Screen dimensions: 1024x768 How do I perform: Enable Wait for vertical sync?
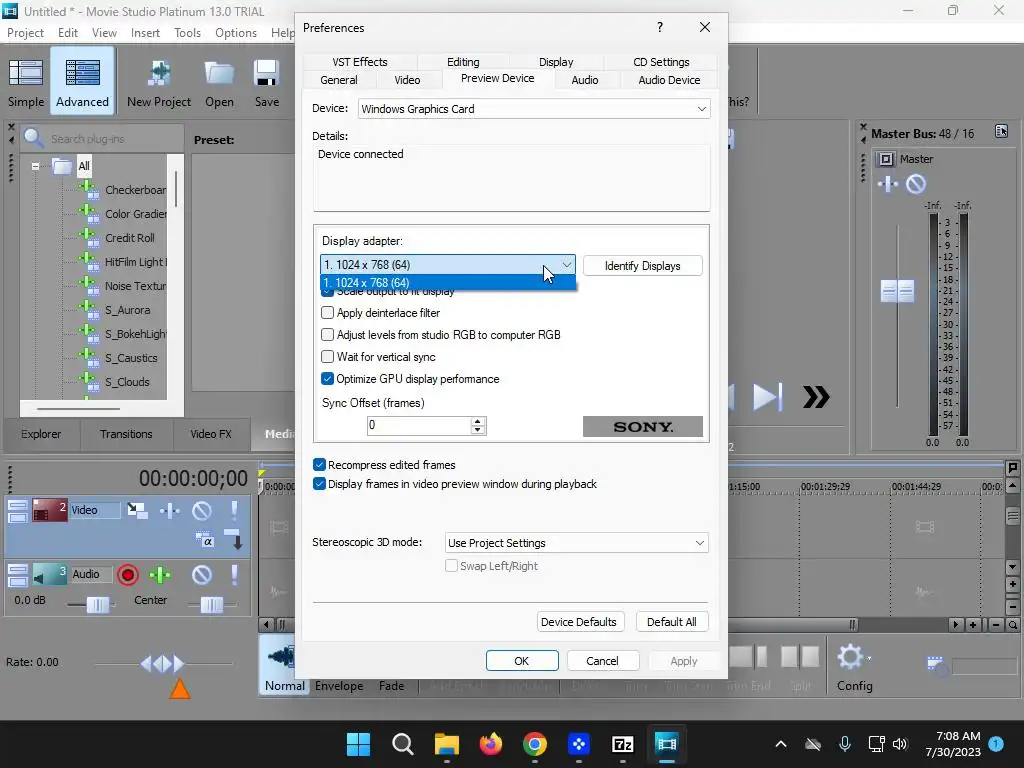click(x=328, y=357)
